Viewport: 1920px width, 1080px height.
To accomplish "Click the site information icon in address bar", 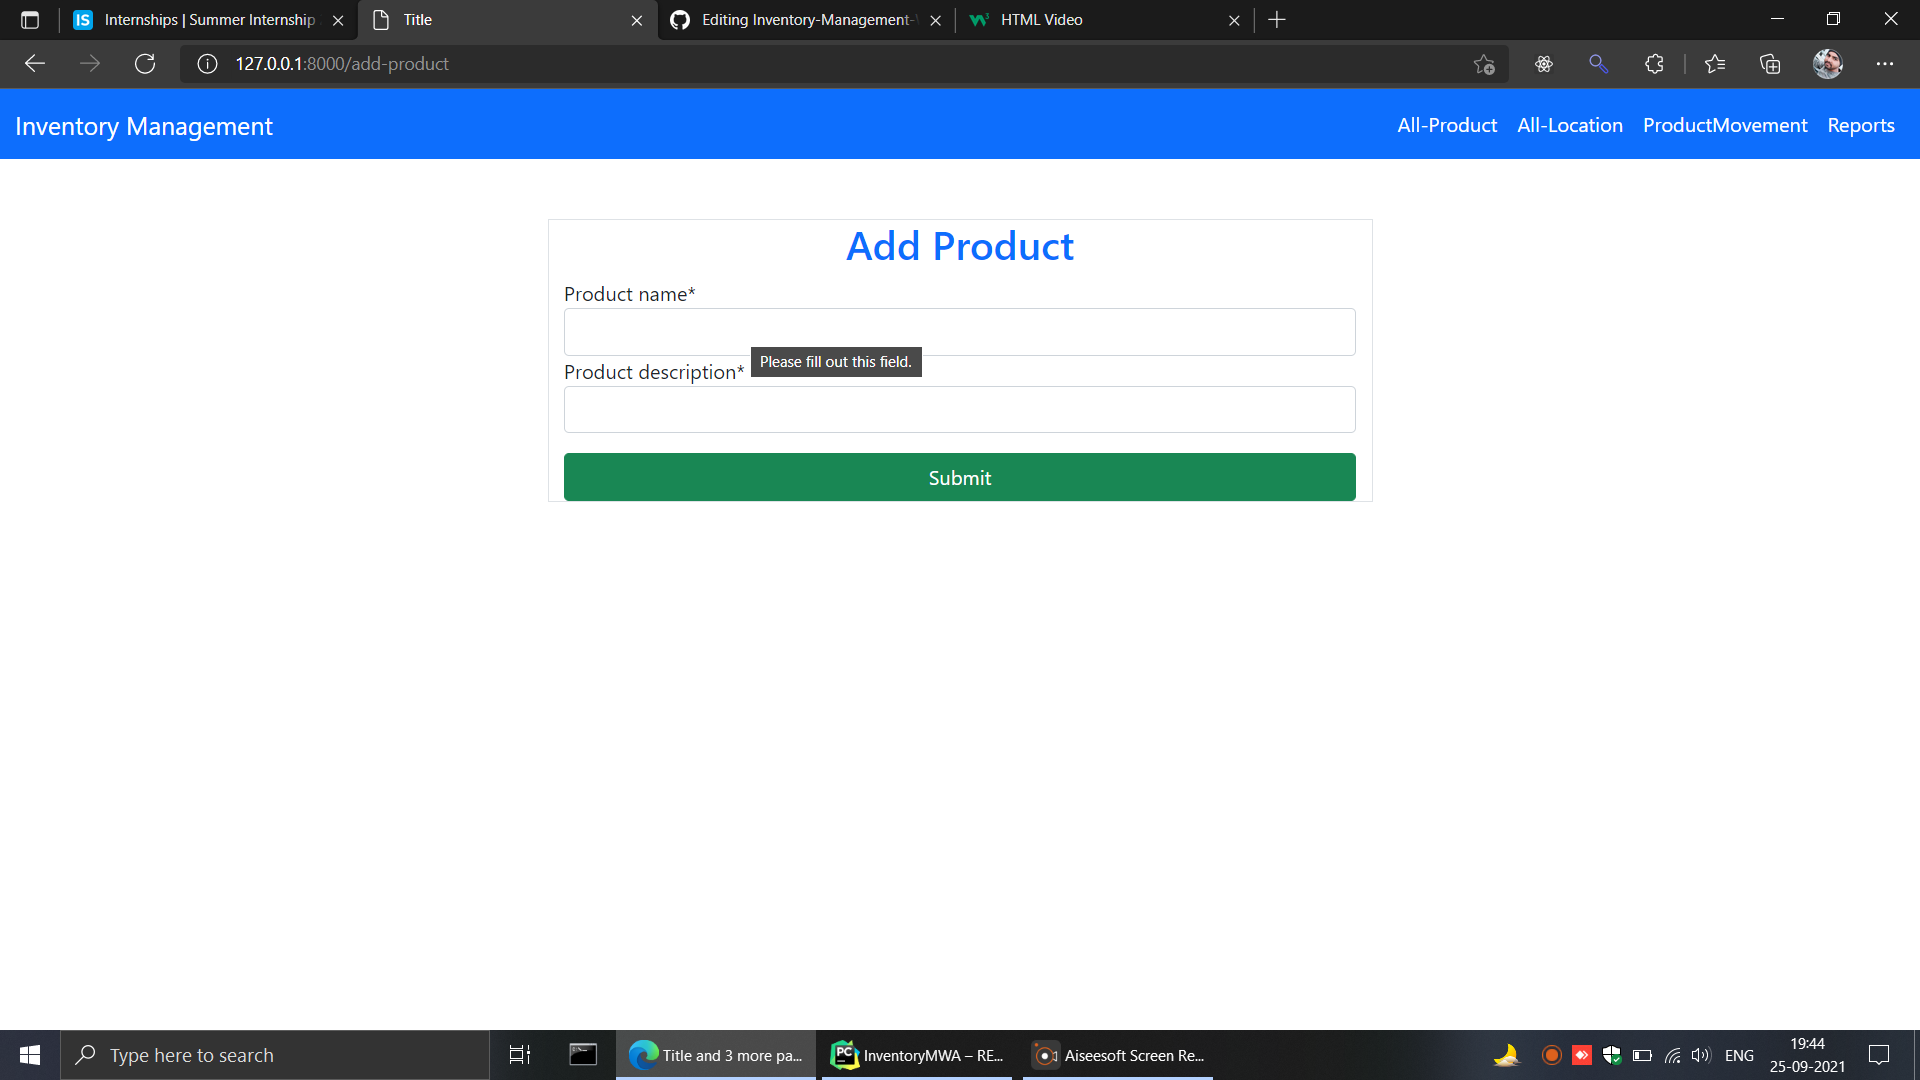I will 206,63.
